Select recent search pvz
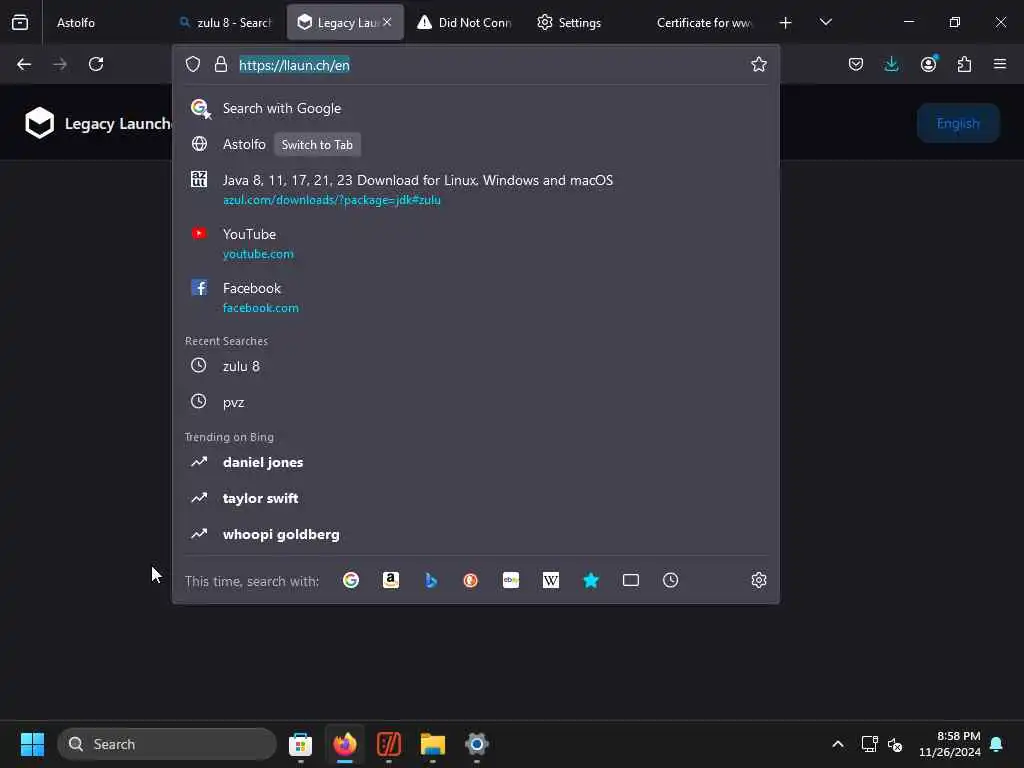The width and height of the screenshot is (1024, 768). point(475,402)
